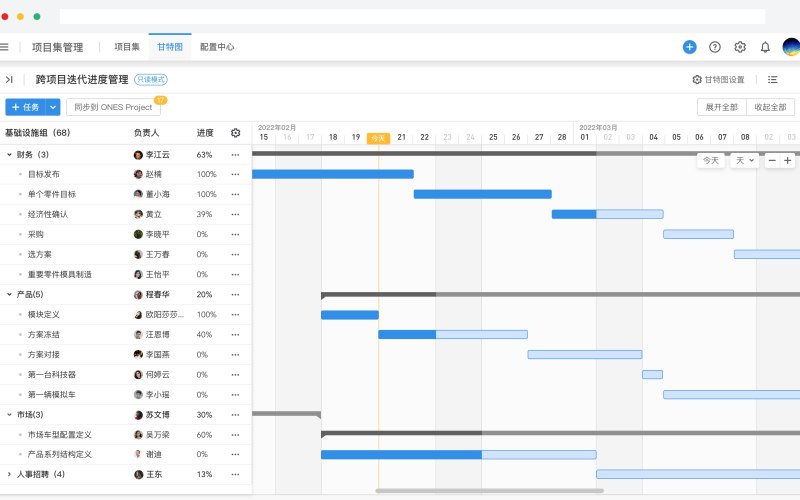The width and height of the screenshot is (800, 500).
Task: Click the horizontal scrollbar under the Gantt chart
Action: [x=489, y=491]
